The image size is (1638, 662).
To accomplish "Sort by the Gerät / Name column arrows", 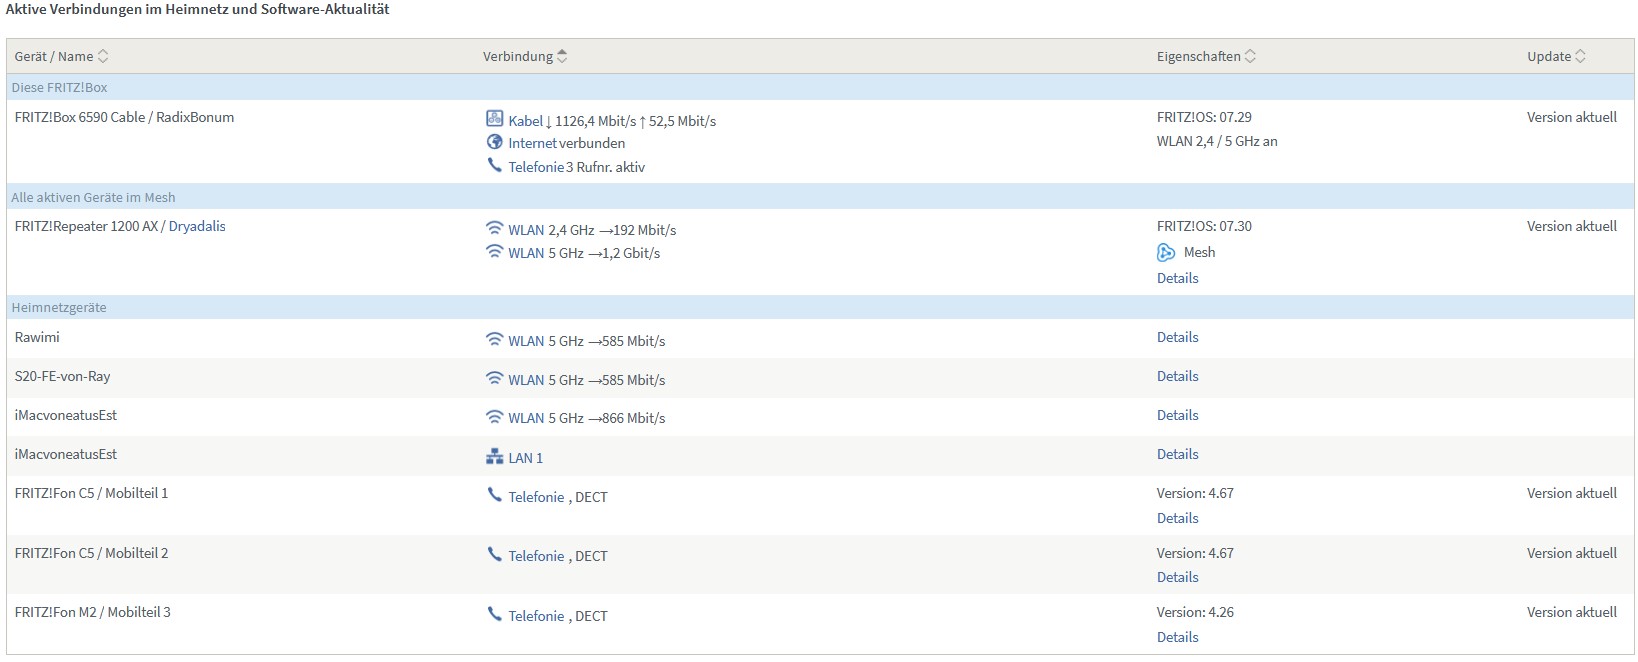I will [x=103, y=56].
